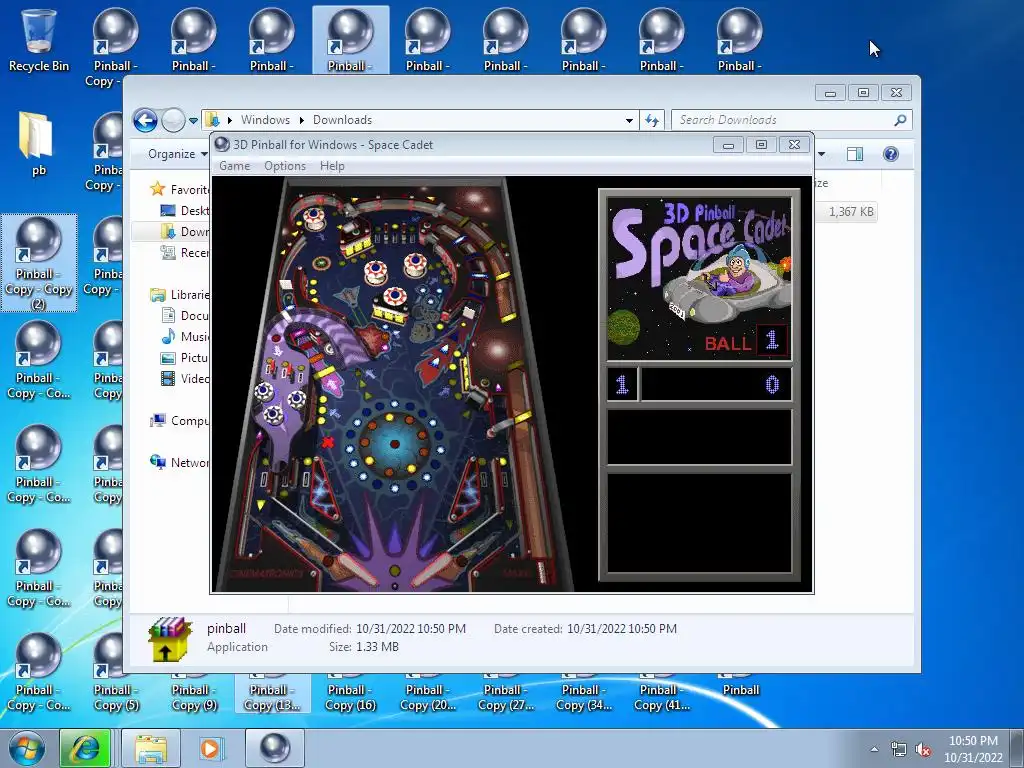The width and height of the screenshot is (1024, 768).
Task: Select Downloads in navigation pane
Action: (x=185, y=231)
